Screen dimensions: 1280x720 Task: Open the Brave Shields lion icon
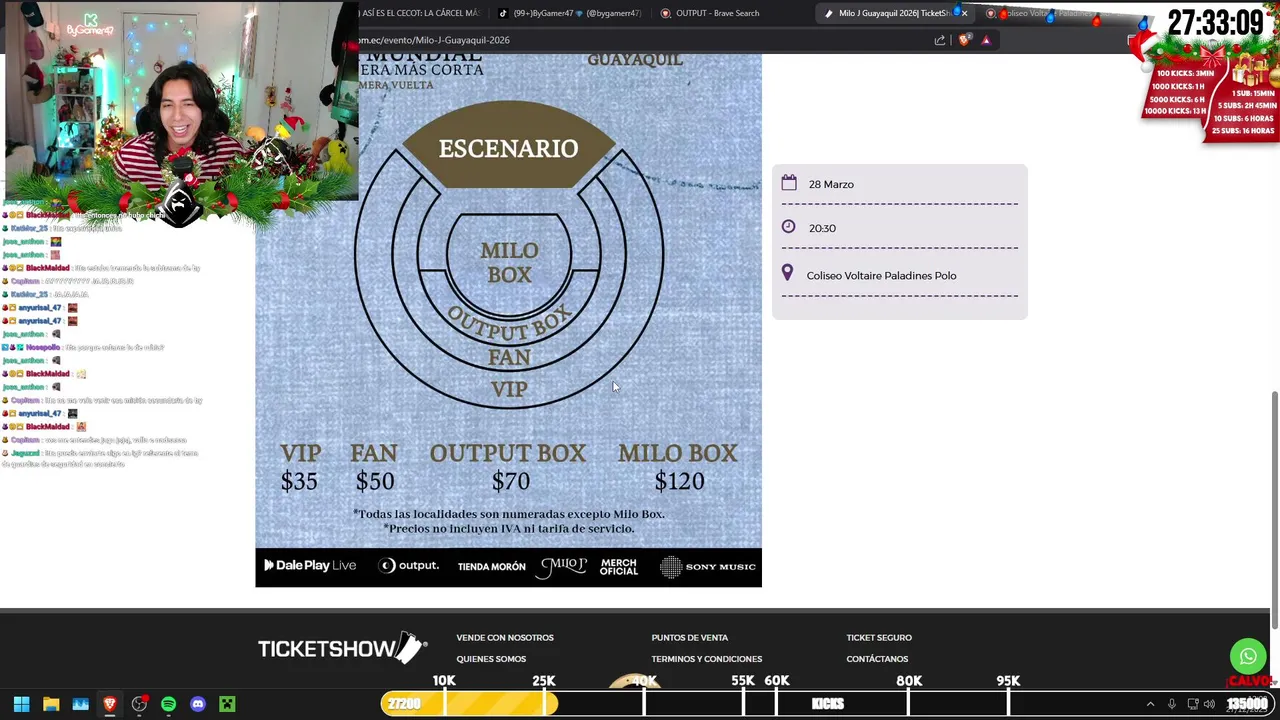(x=964, y=40)
